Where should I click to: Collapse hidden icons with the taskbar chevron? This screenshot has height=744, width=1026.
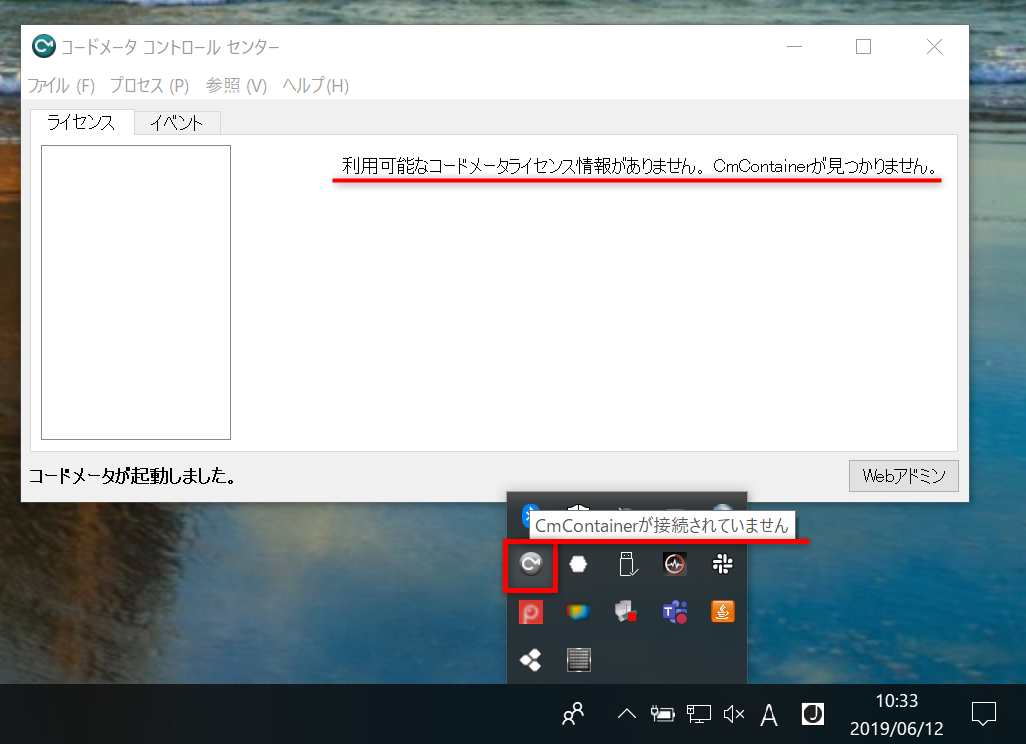click(626, 714)
